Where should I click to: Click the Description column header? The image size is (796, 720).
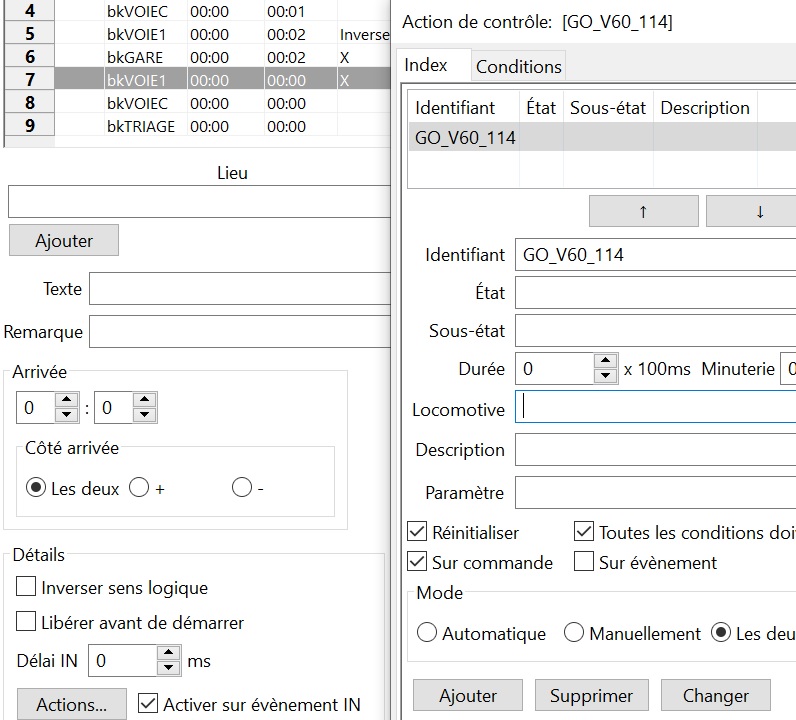(x=705, y=108)
